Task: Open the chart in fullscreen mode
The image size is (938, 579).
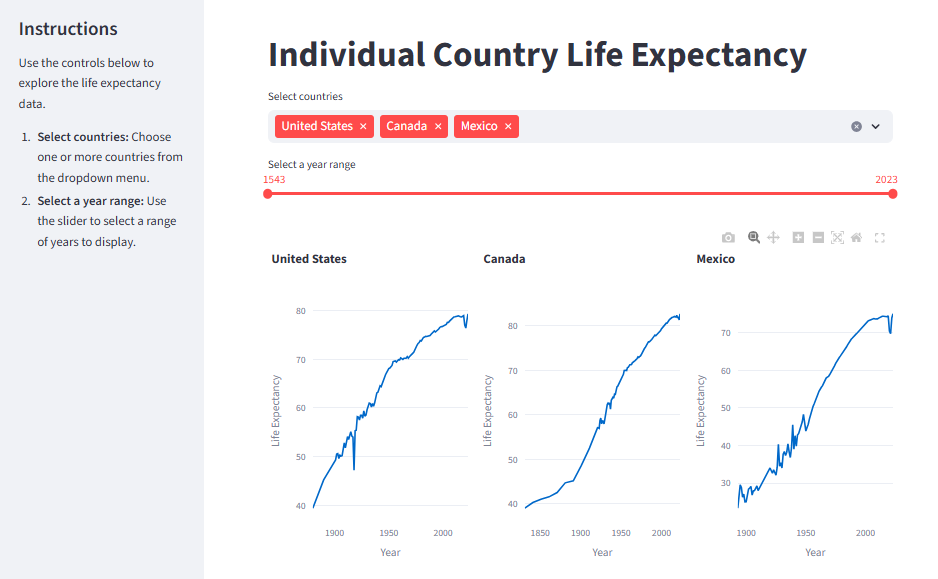Action: (879, 237)
